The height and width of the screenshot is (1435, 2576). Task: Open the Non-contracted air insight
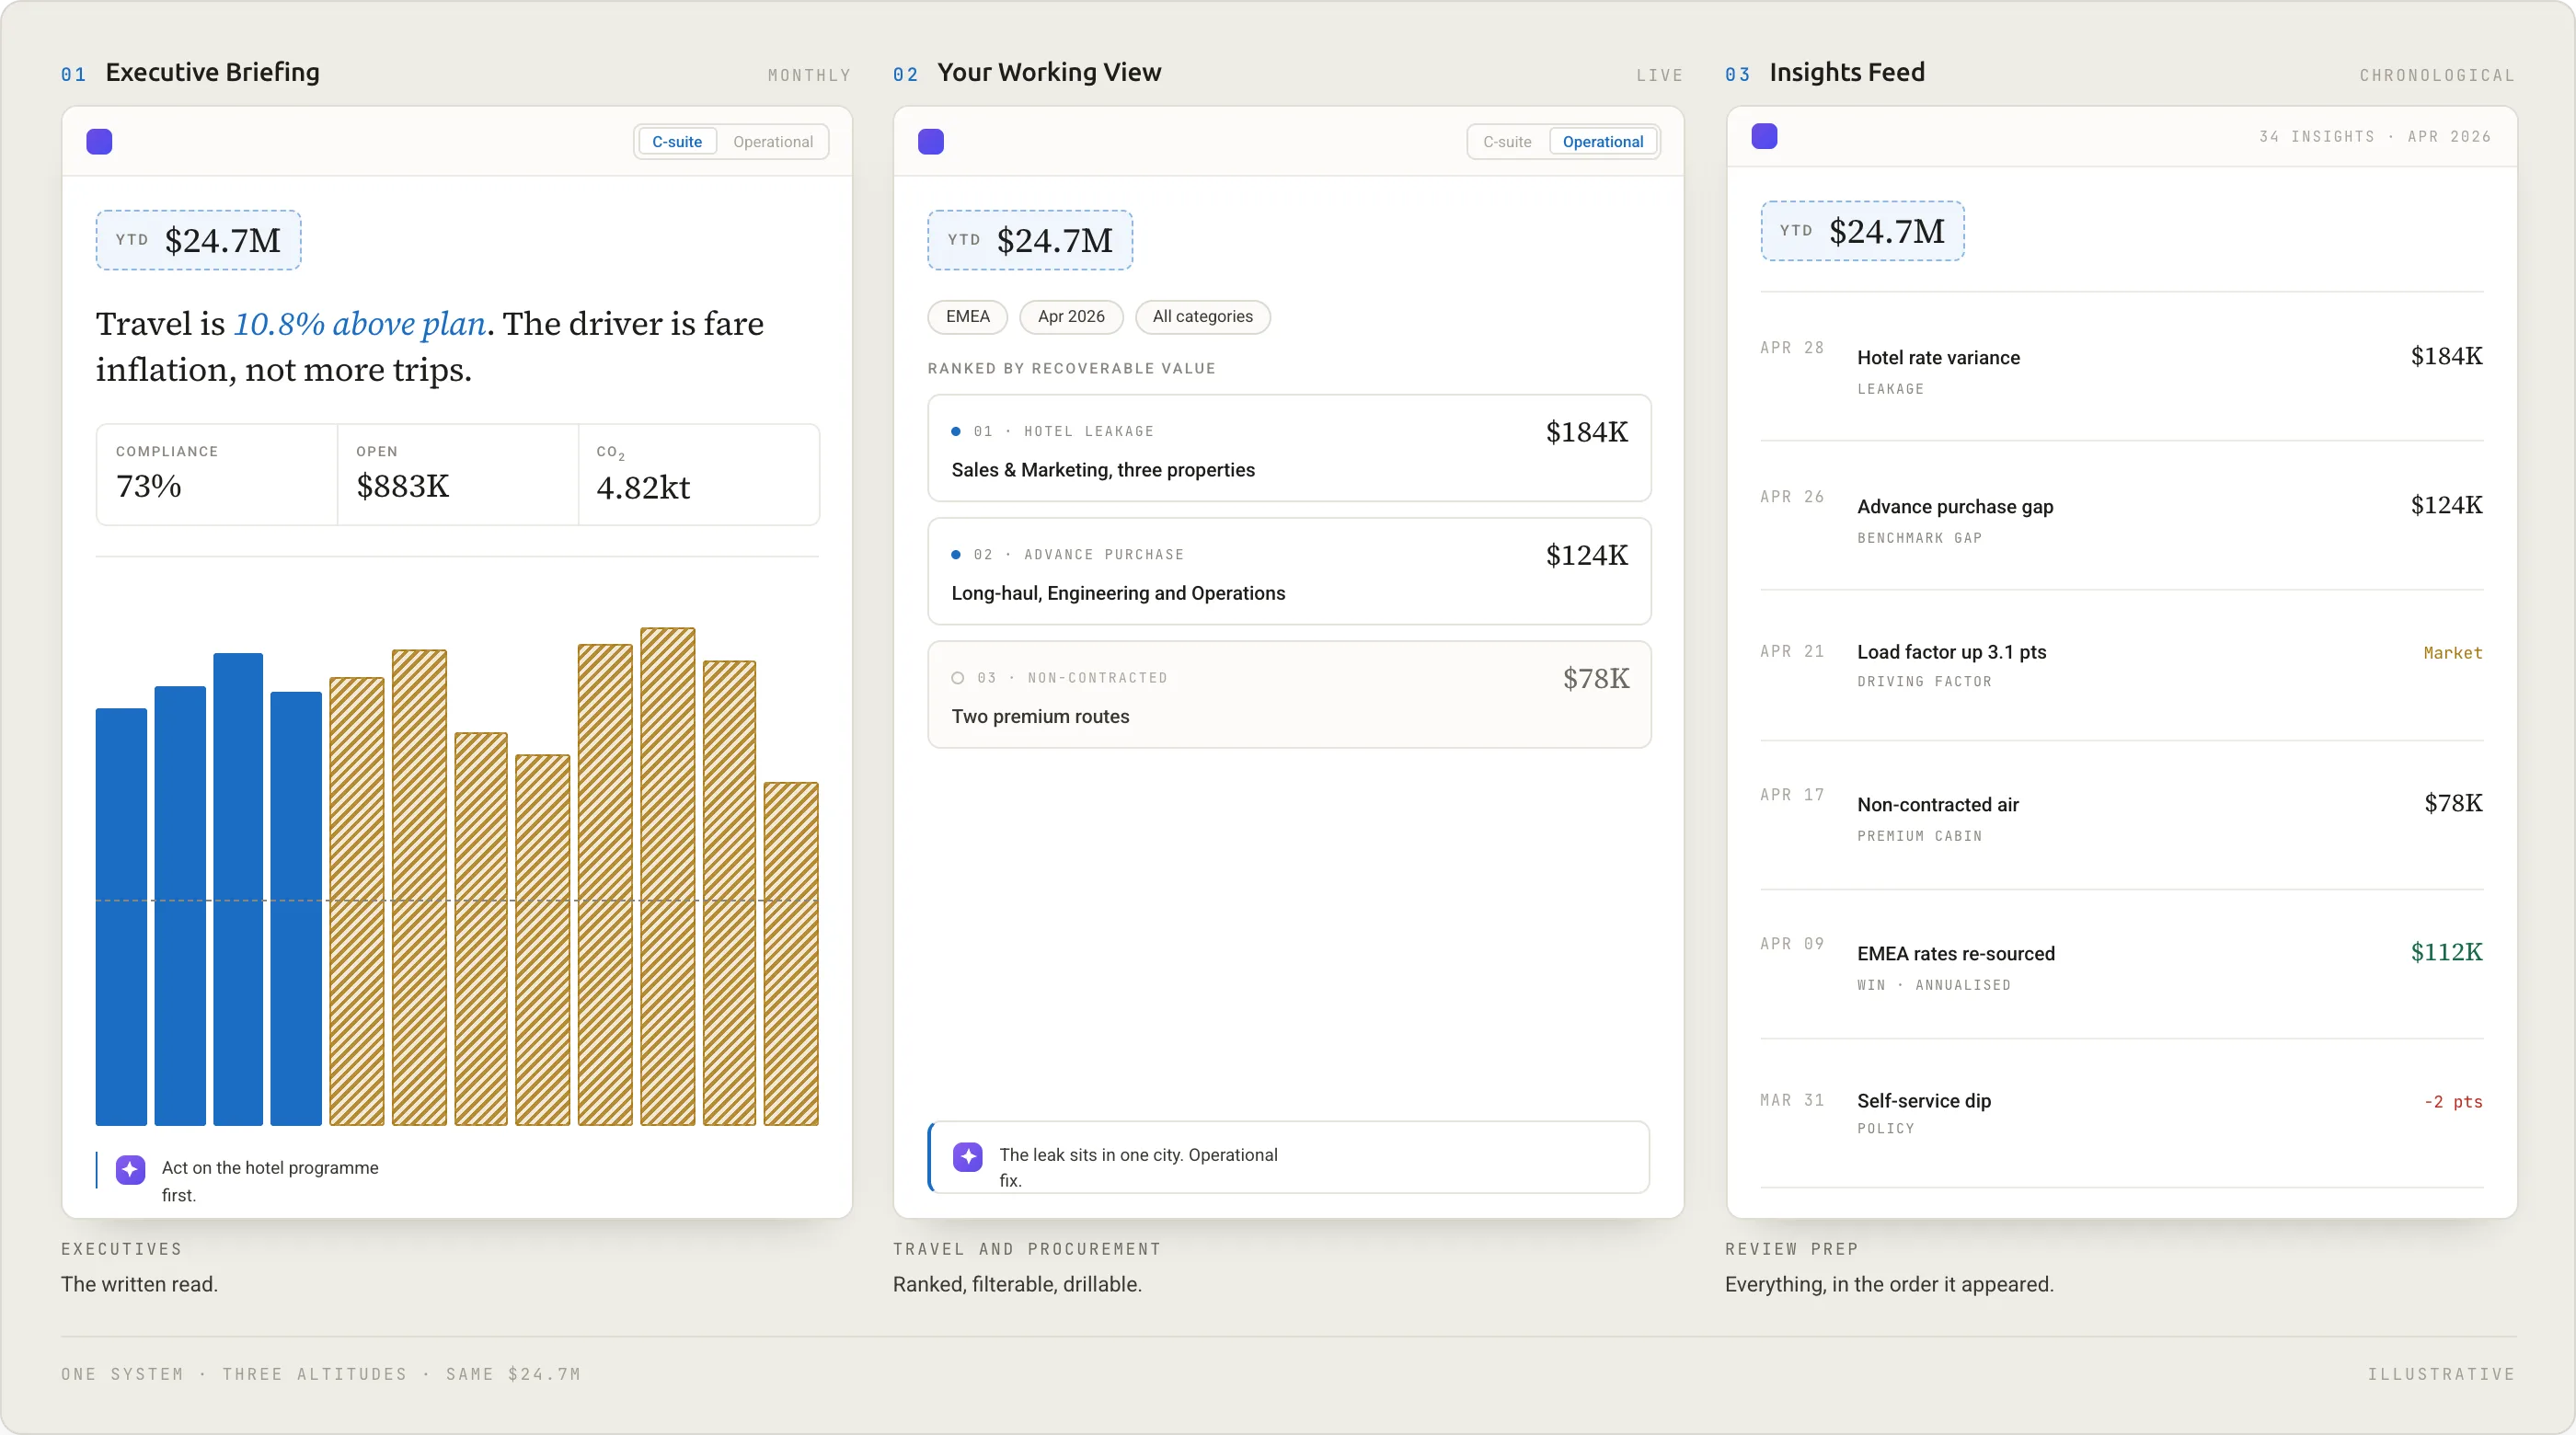[x=2122, y=816]
